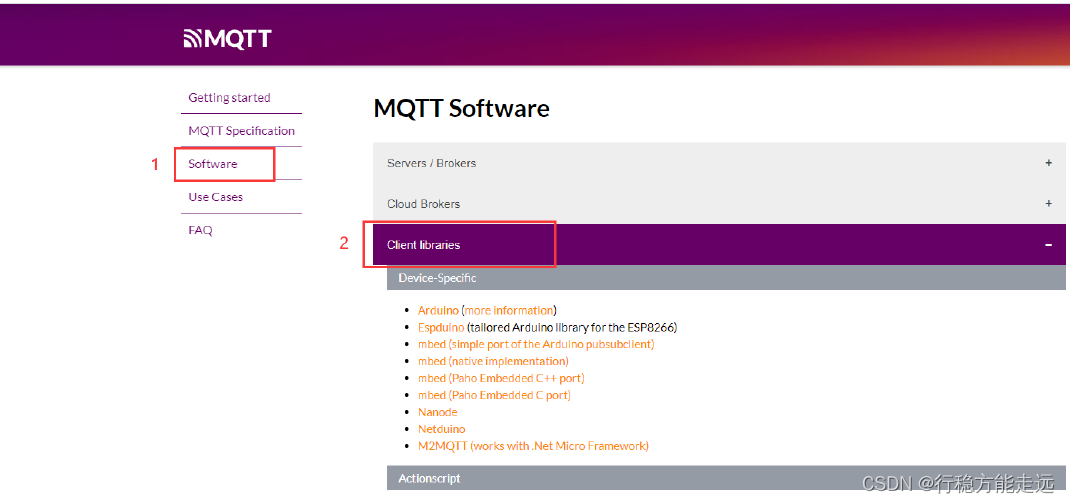The height and width of the screenshot is (503, 1070).
Task: Open the Getting started sidebar link
Action: [x=229, y=98]
